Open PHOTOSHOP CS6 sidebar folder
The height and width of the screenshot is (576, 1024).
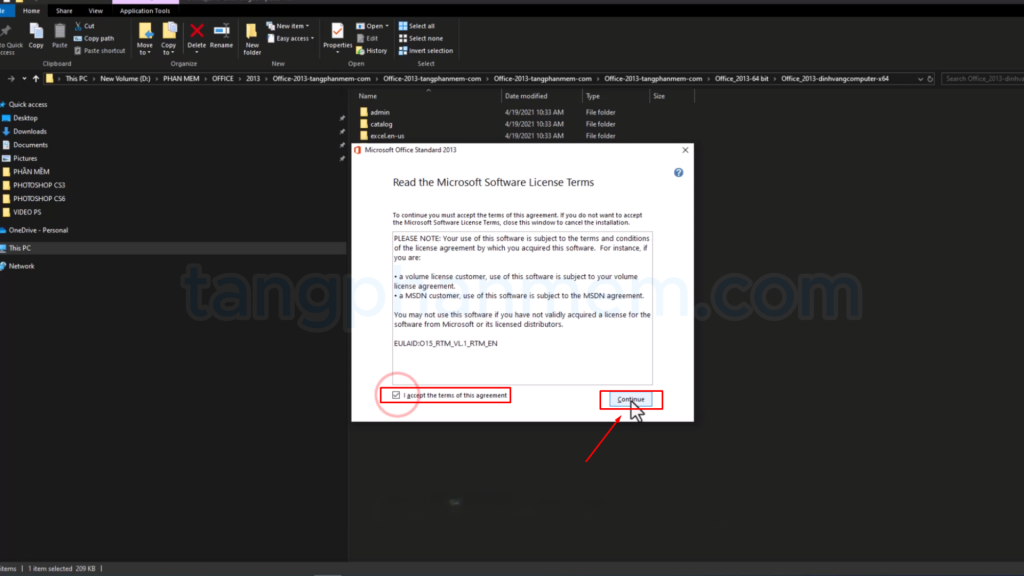click(x=39, y=199)
